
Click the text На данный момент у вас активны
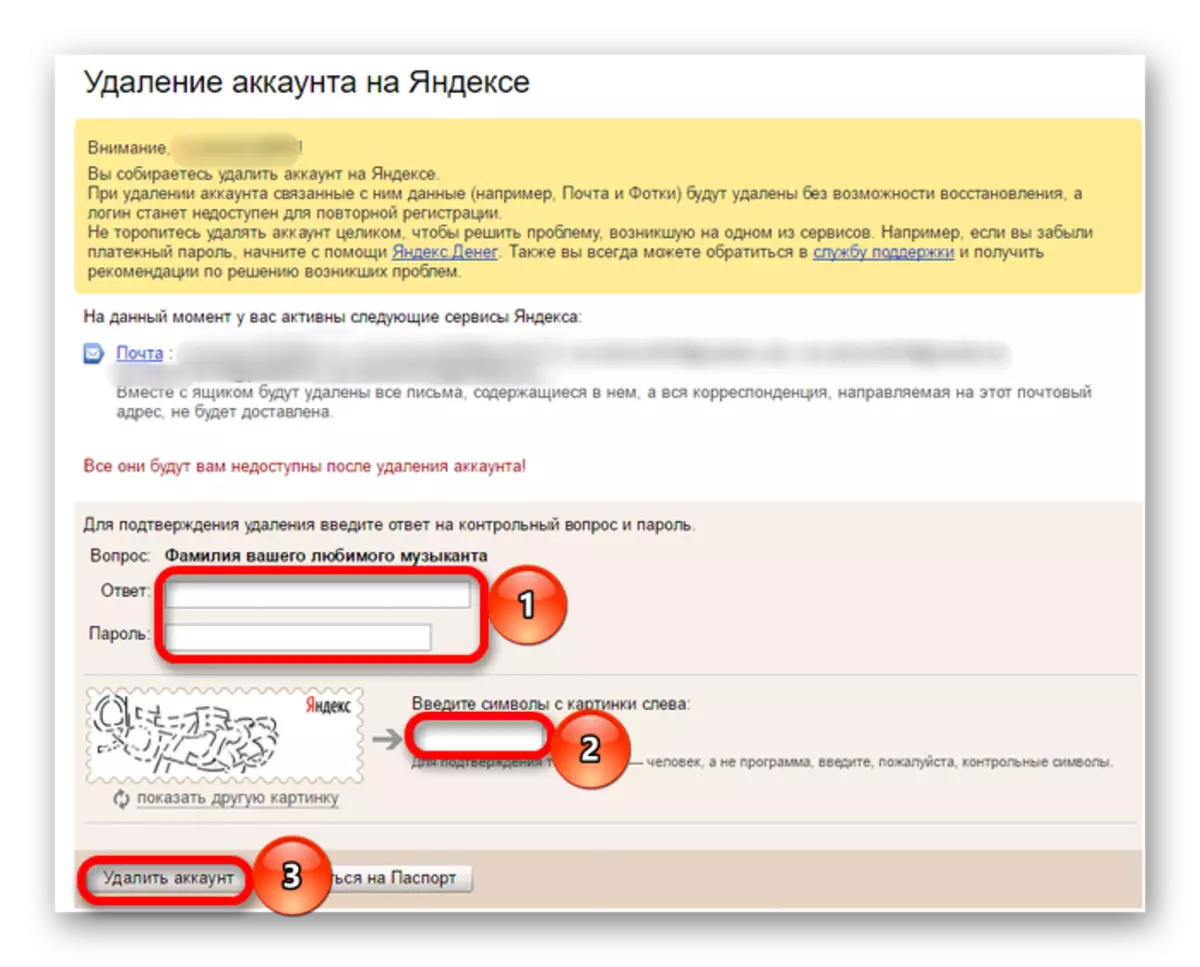(x=331, y=317)
